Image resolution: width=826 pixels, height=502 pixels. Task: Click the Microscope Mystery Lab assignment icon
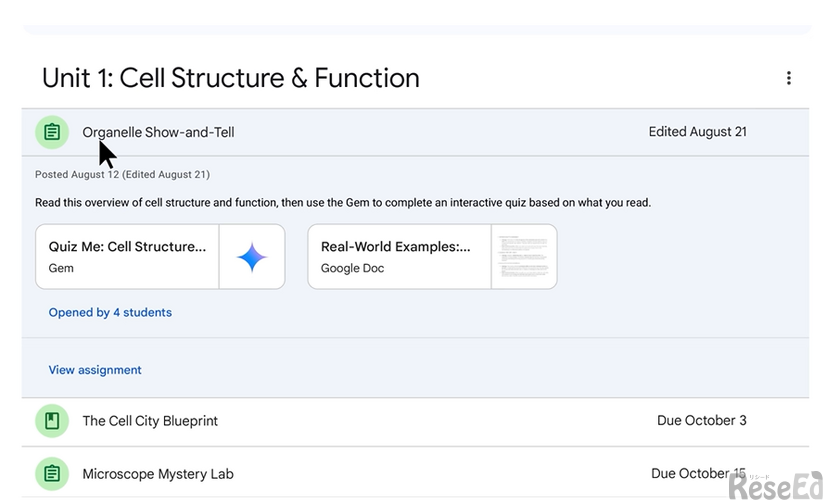(x=52, y=474)
